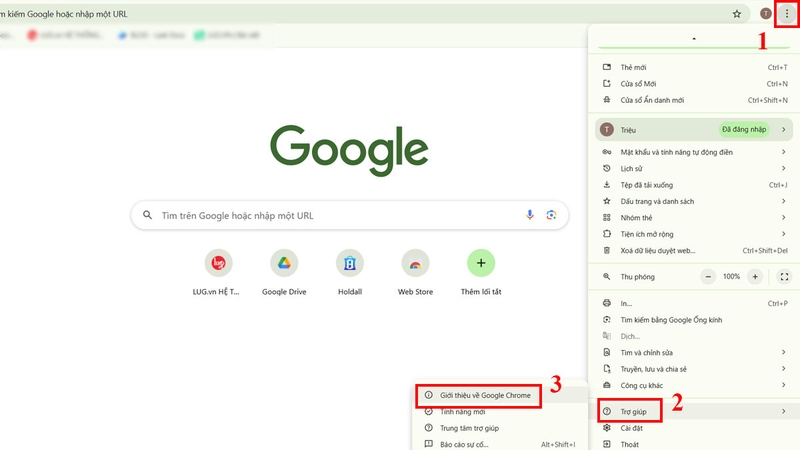Open the profile avatar in toolbar

pyautogui.click(x=765, y=14)
